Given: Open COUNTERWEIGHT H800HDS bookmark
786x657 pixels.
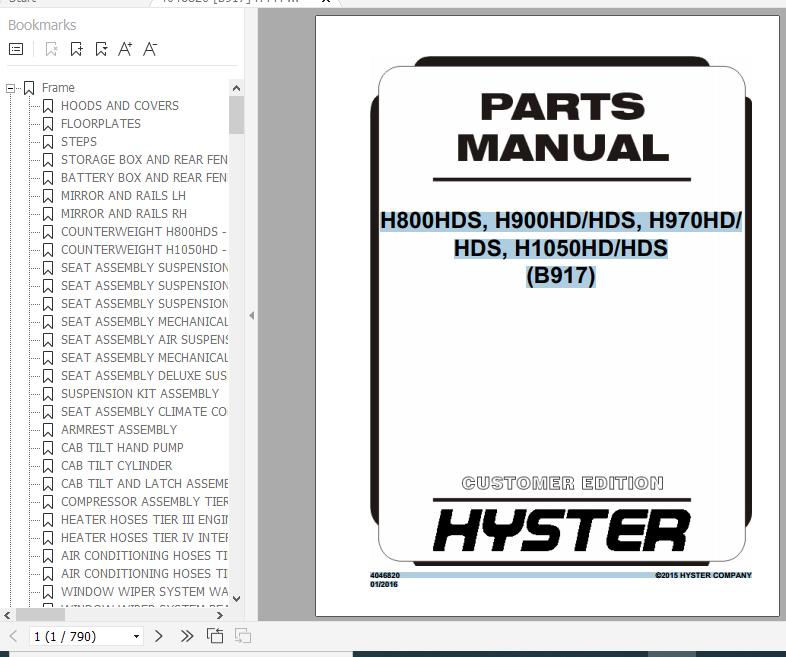Looking at the screenshot, I should pyautogui.click(x=144, y=232).
